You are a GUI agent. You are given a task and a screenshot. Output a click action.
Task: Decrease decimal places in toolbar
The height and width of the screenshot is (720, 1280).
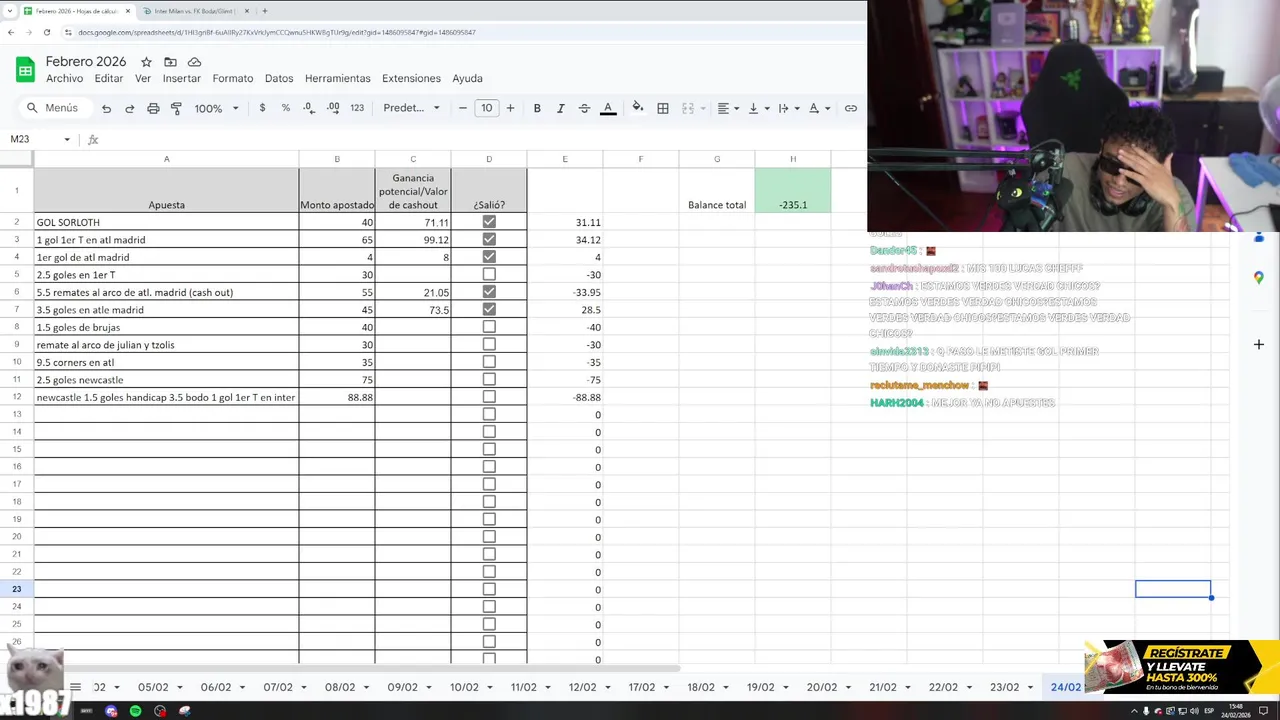click(309, 108)
